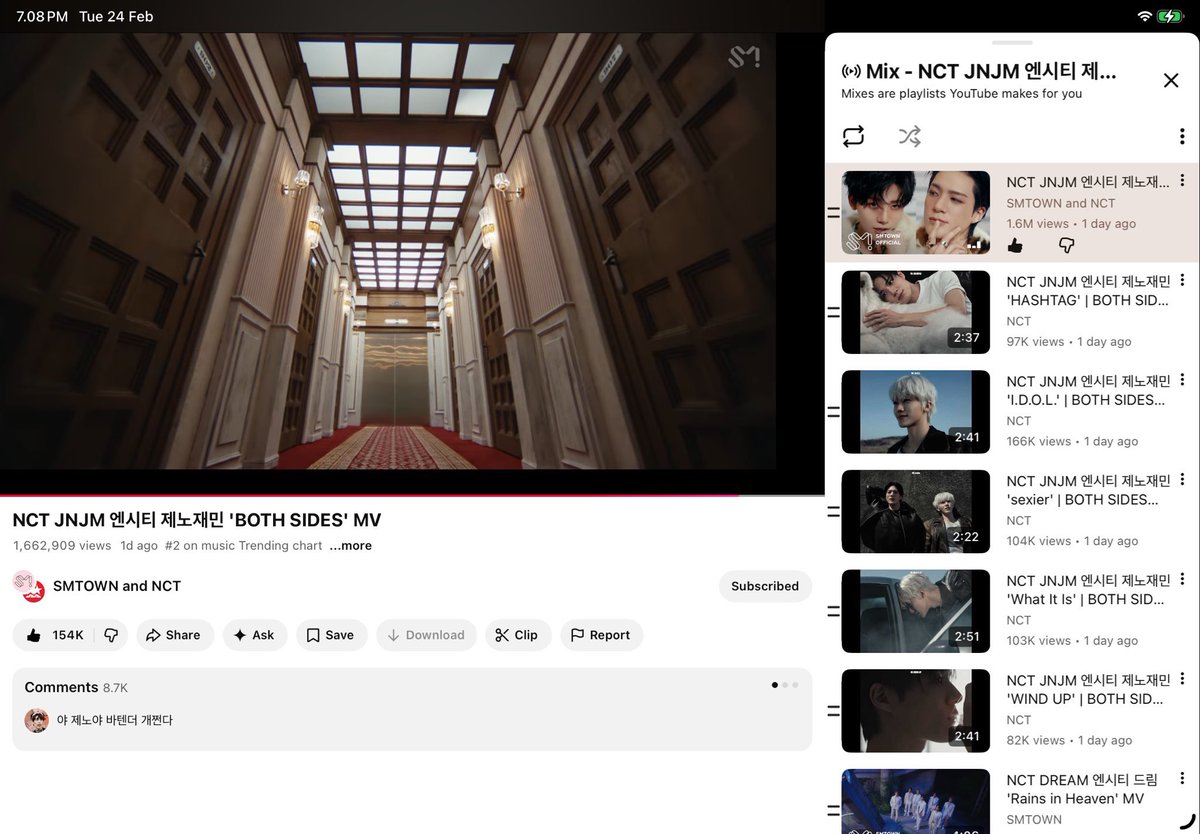Screen dimensions: 1200x834
Task: Tap the 7.08 PM clock in status bar
Action: [x=42, y=17]
